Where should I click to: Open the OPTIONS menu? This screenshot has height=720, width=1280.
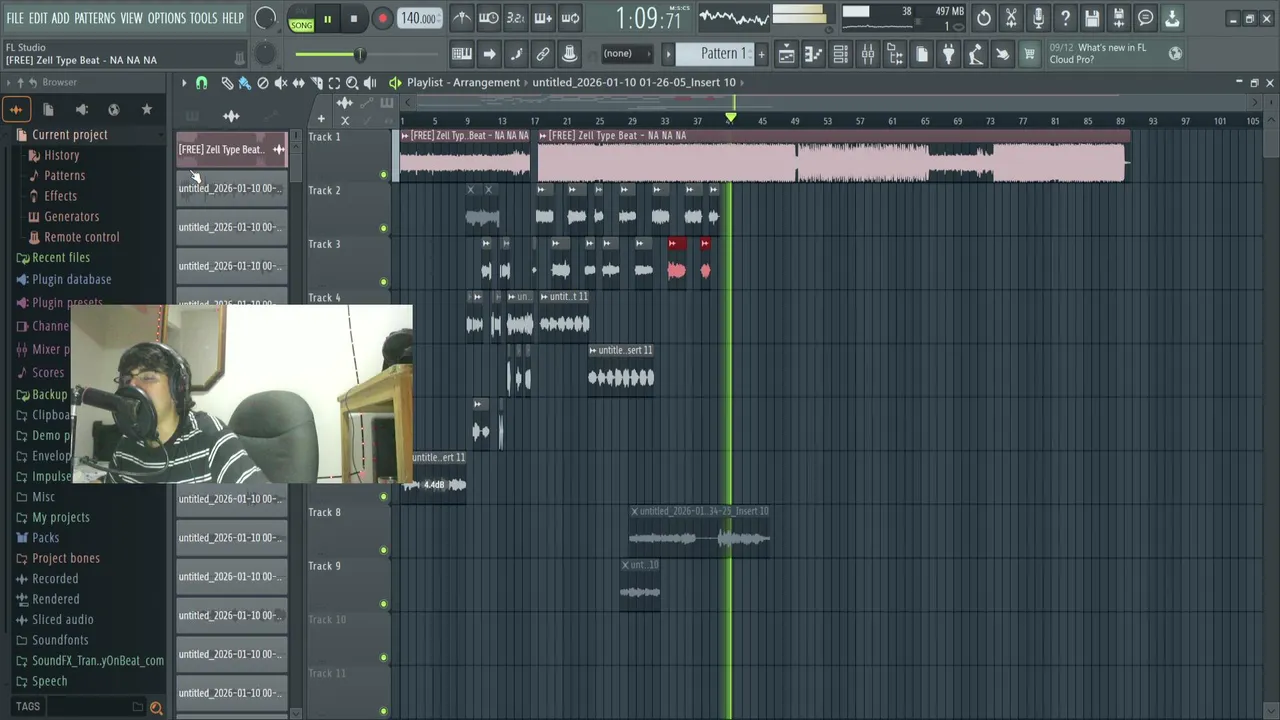[x=167, y=18]
